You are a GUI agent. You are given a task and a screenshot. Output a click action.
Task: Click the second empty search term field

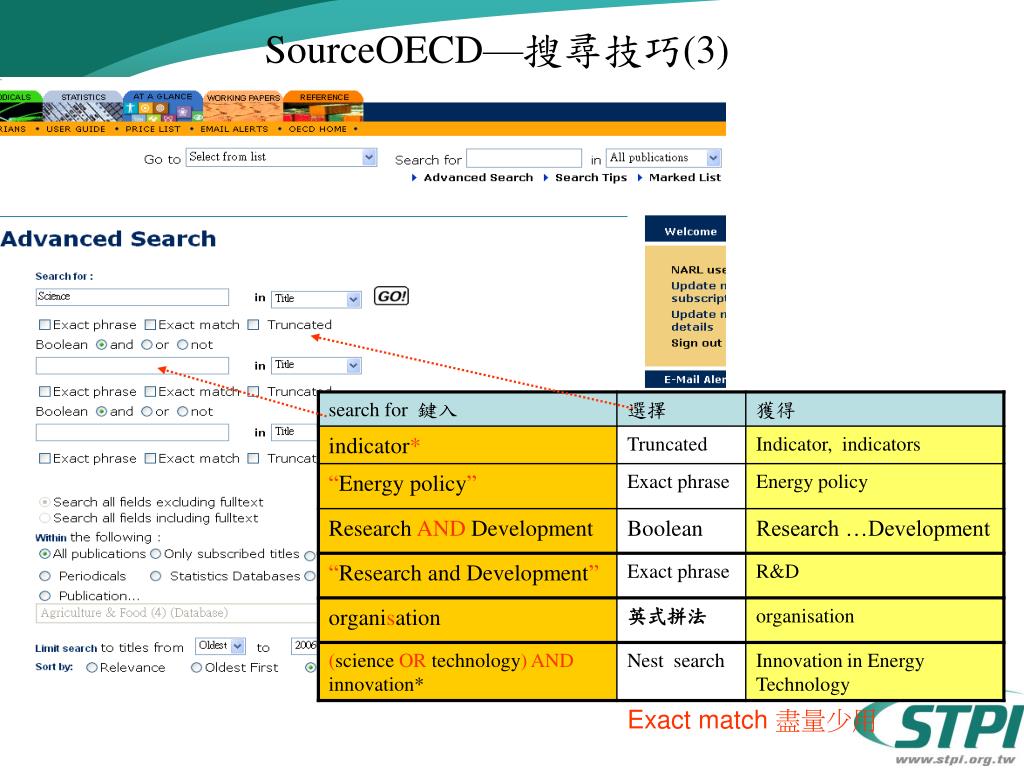(132, 366)
